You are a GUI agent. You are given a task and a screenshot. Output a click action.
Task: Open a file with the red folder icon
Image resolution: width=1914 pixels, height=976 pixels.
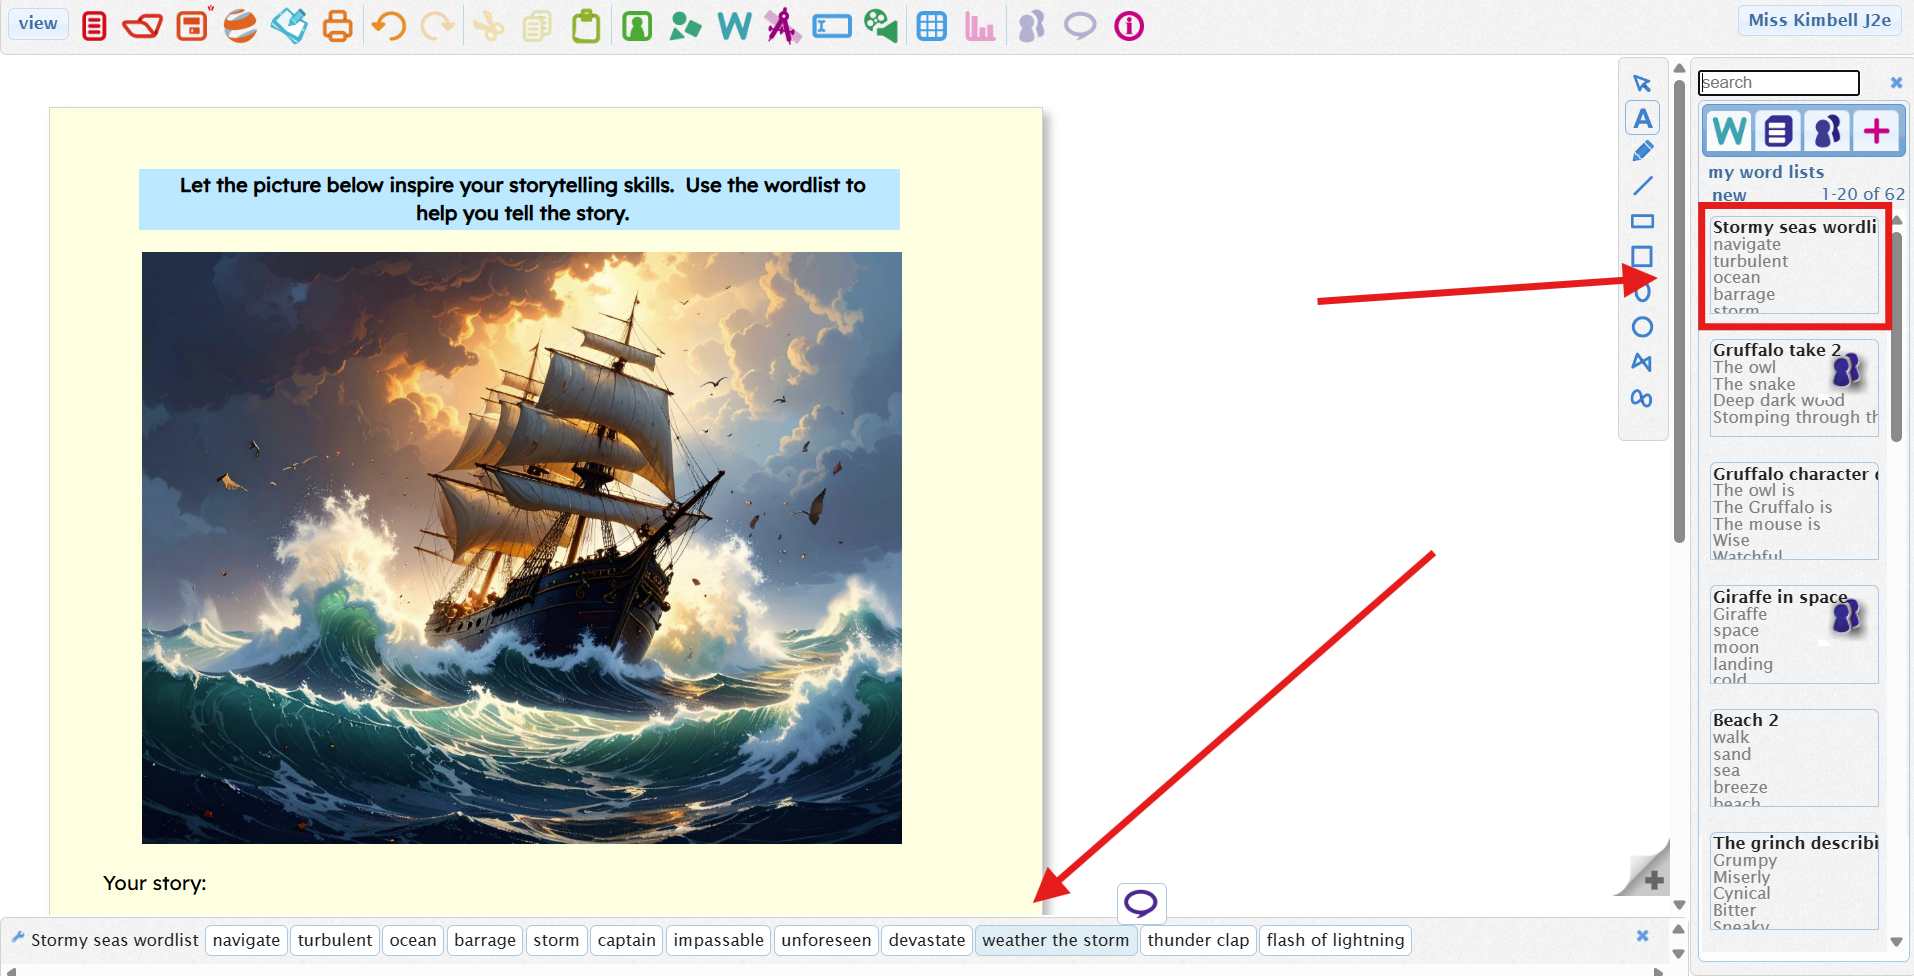point(142,26)
